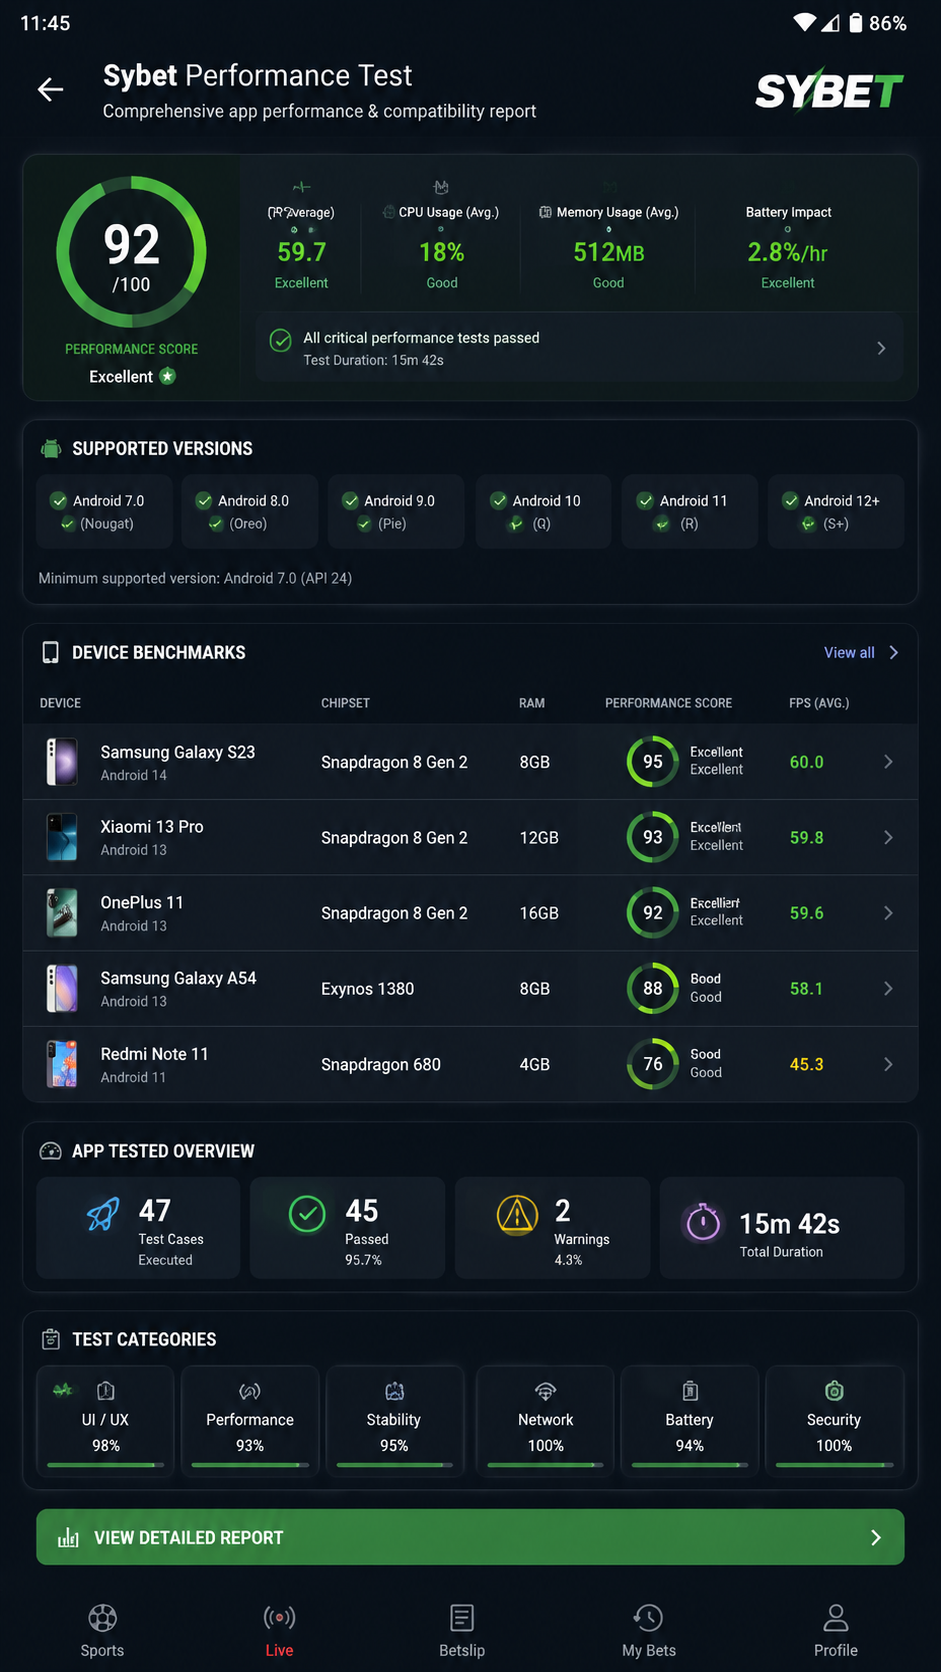Tap the Wi-Fi status bar icon
Screen dimensions: 941x1672
(805, 22)
